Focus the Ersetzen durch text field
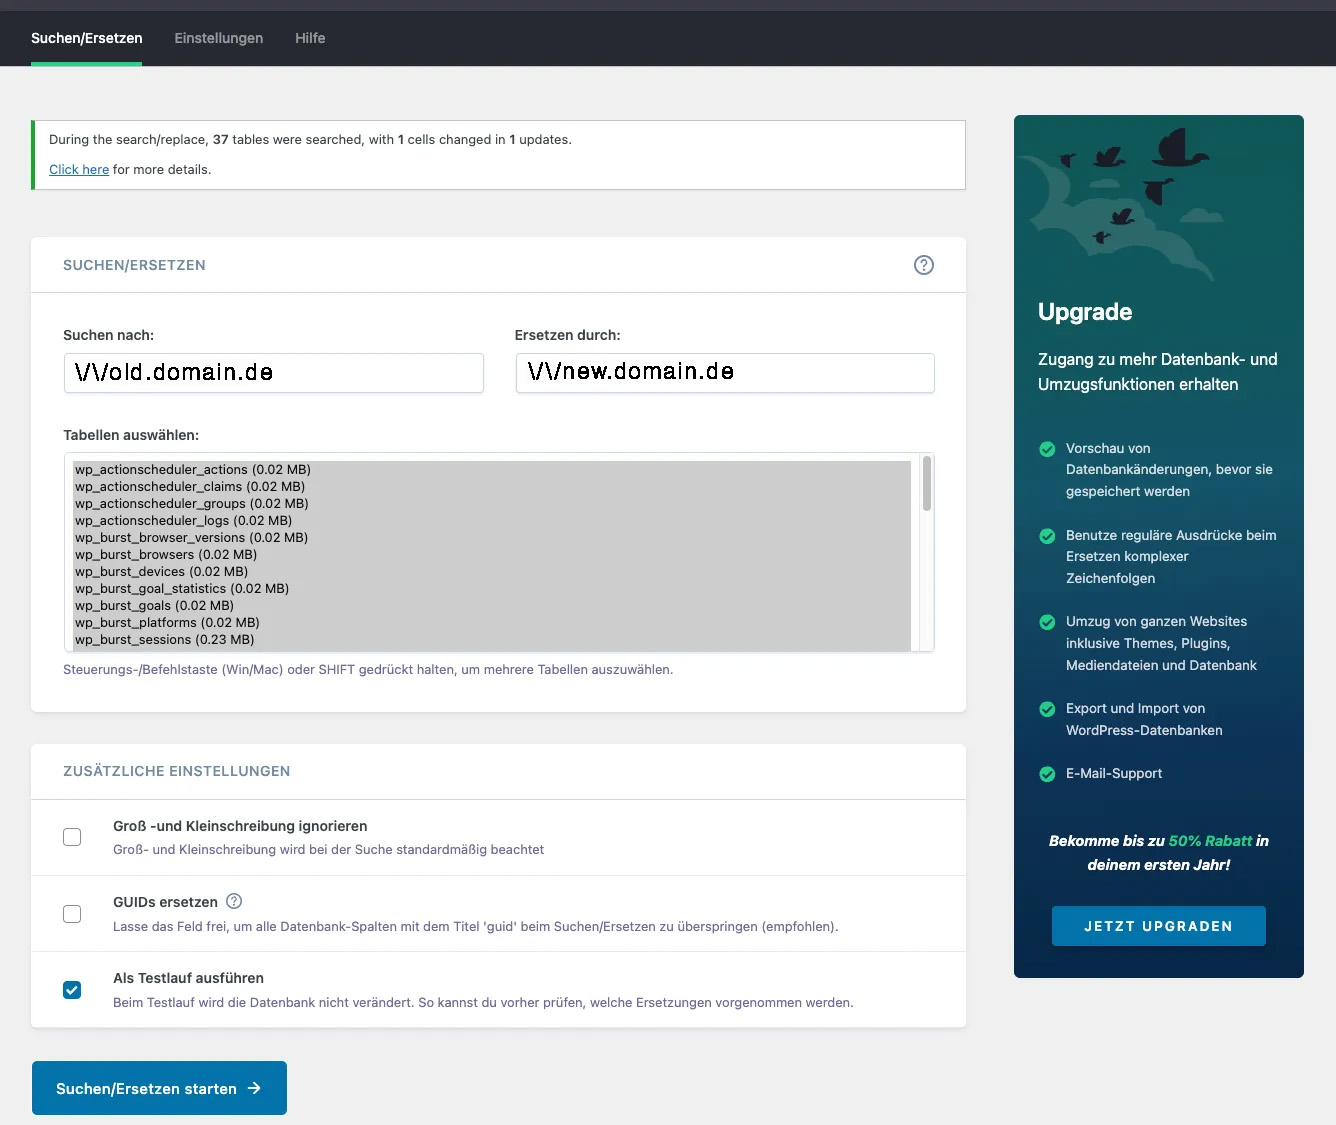 tap(725, 373)
